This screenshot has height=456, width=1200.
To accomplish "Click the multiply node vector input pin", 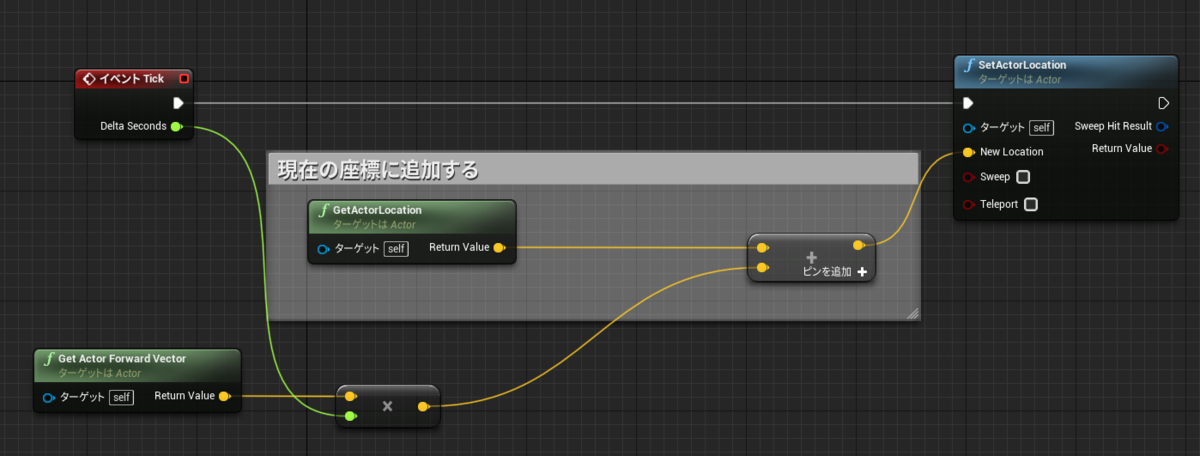I will point(350,396).
